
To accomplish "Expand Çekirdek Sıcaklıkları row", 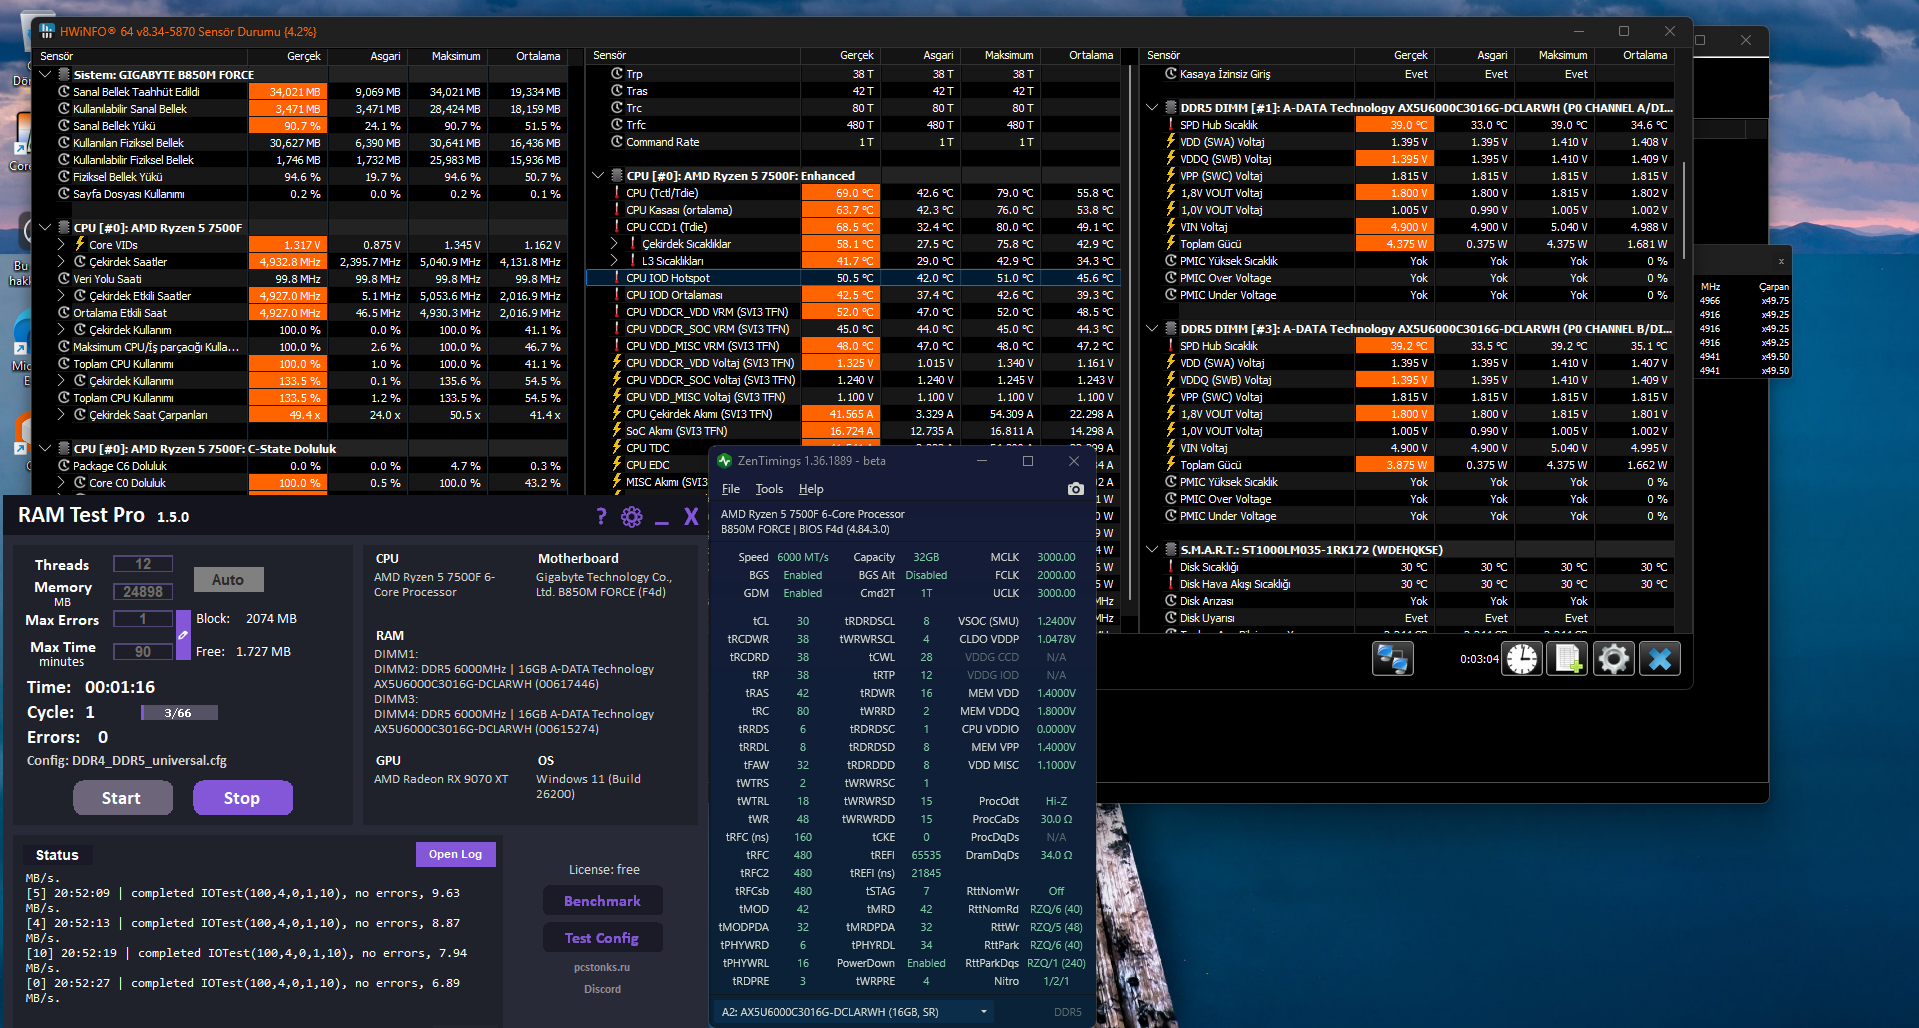I will coord(614,243).
